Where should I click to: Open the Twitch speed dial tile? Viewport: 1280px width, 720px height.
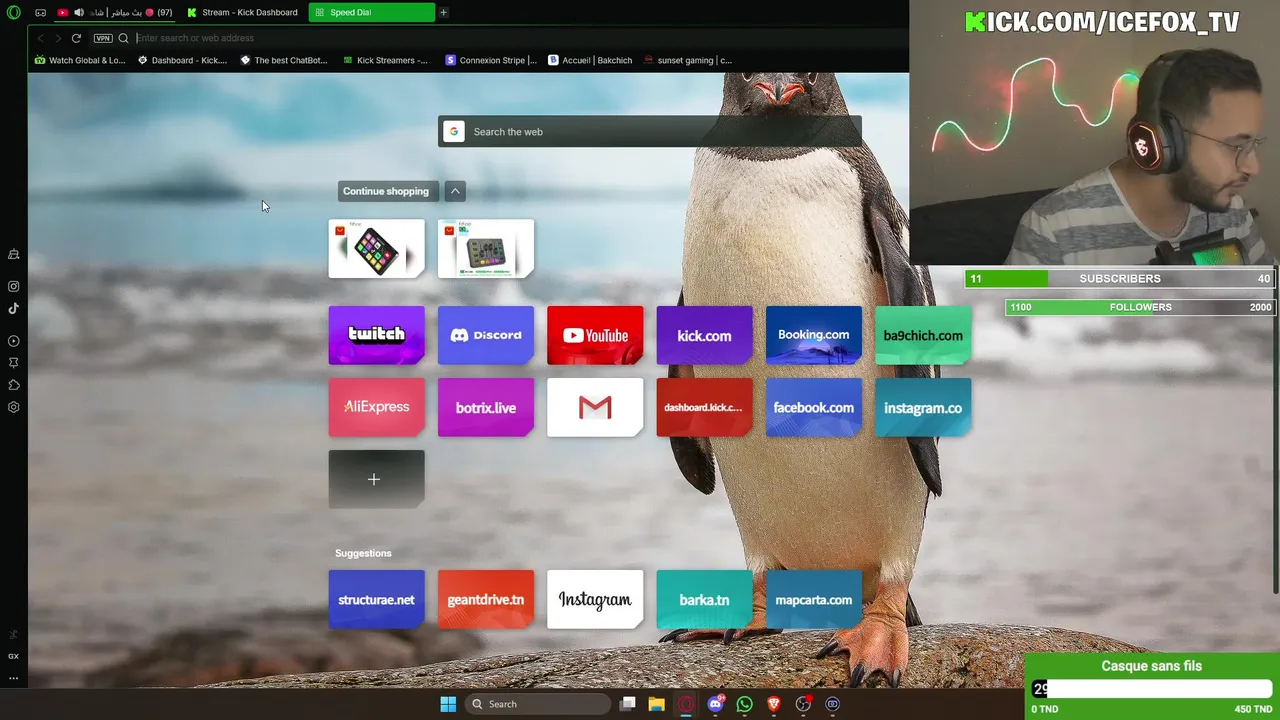coord(376,335)
